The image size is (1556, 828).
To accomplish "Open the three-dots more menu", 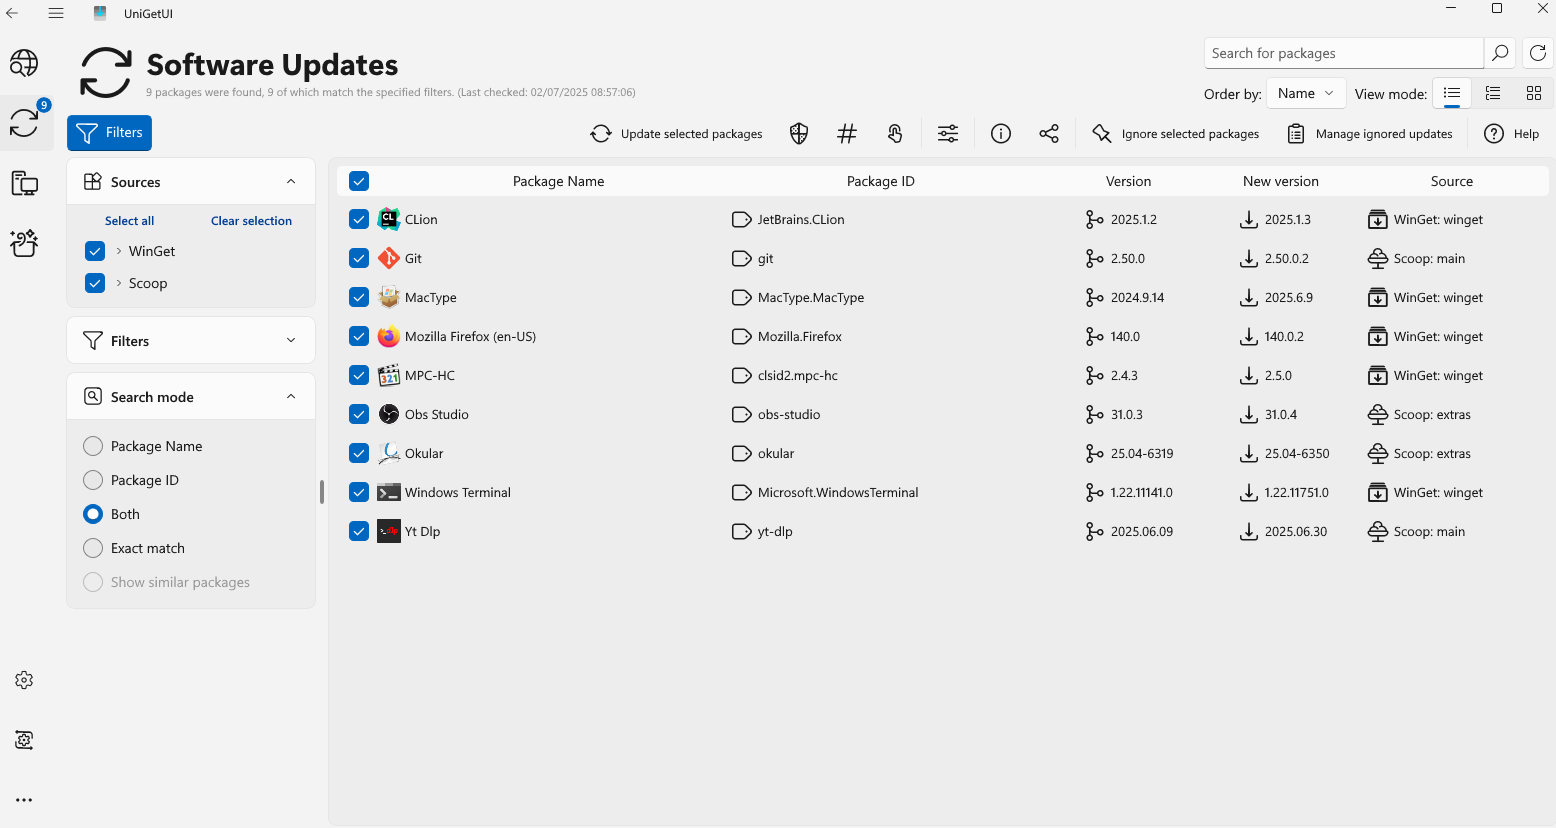I will [24, 800].
